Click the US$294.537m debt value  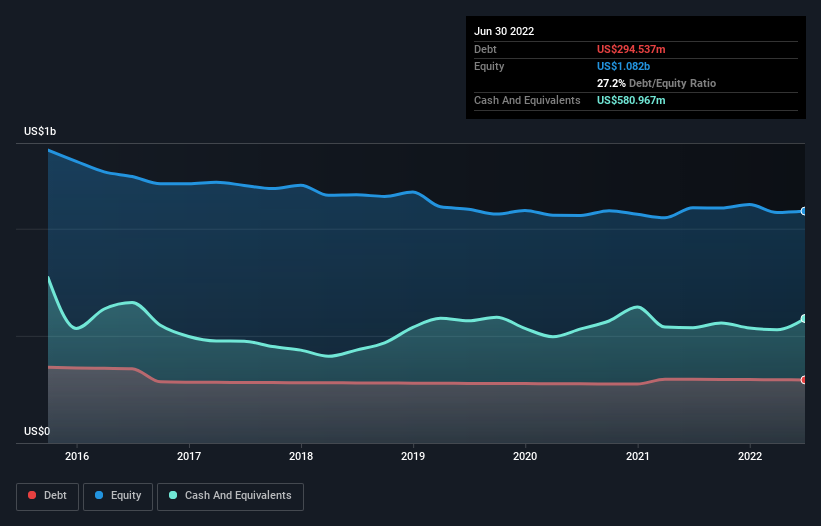point(631,49)
